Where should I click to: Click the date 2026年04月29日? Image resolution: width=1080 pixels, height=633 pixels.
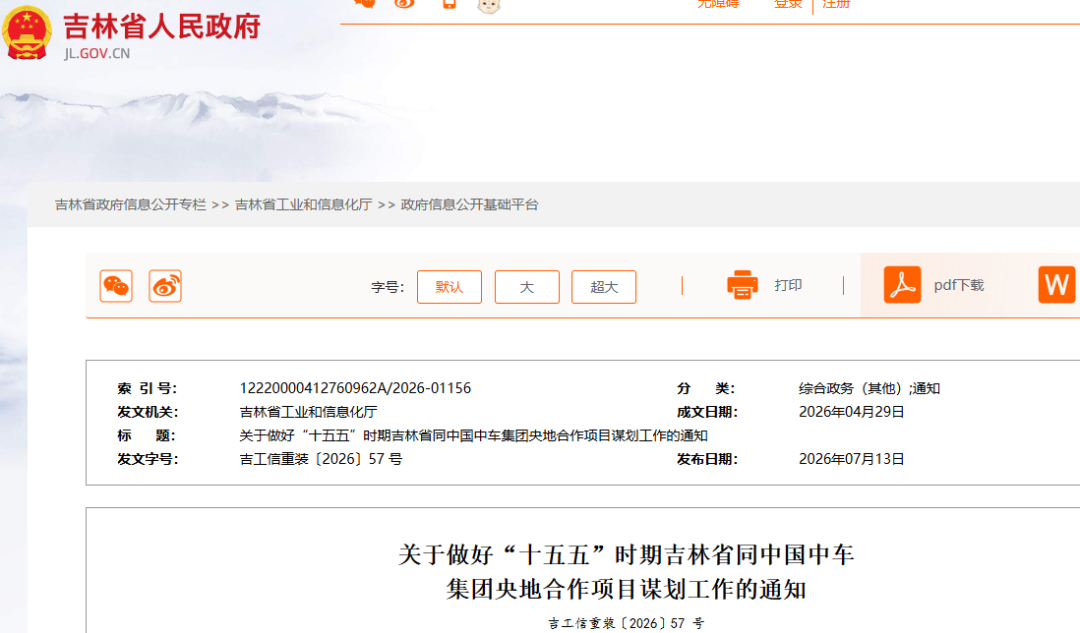coord(851,412)
